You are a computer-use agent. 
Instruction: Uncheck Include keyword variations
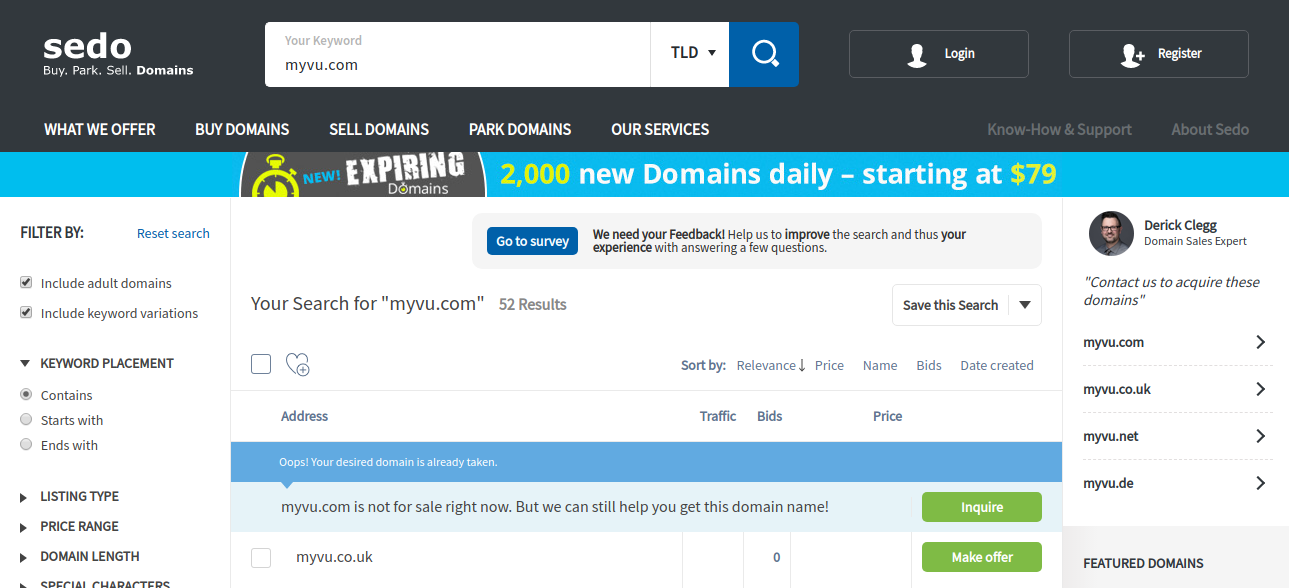pyautogui.click(x=27, y=313)
